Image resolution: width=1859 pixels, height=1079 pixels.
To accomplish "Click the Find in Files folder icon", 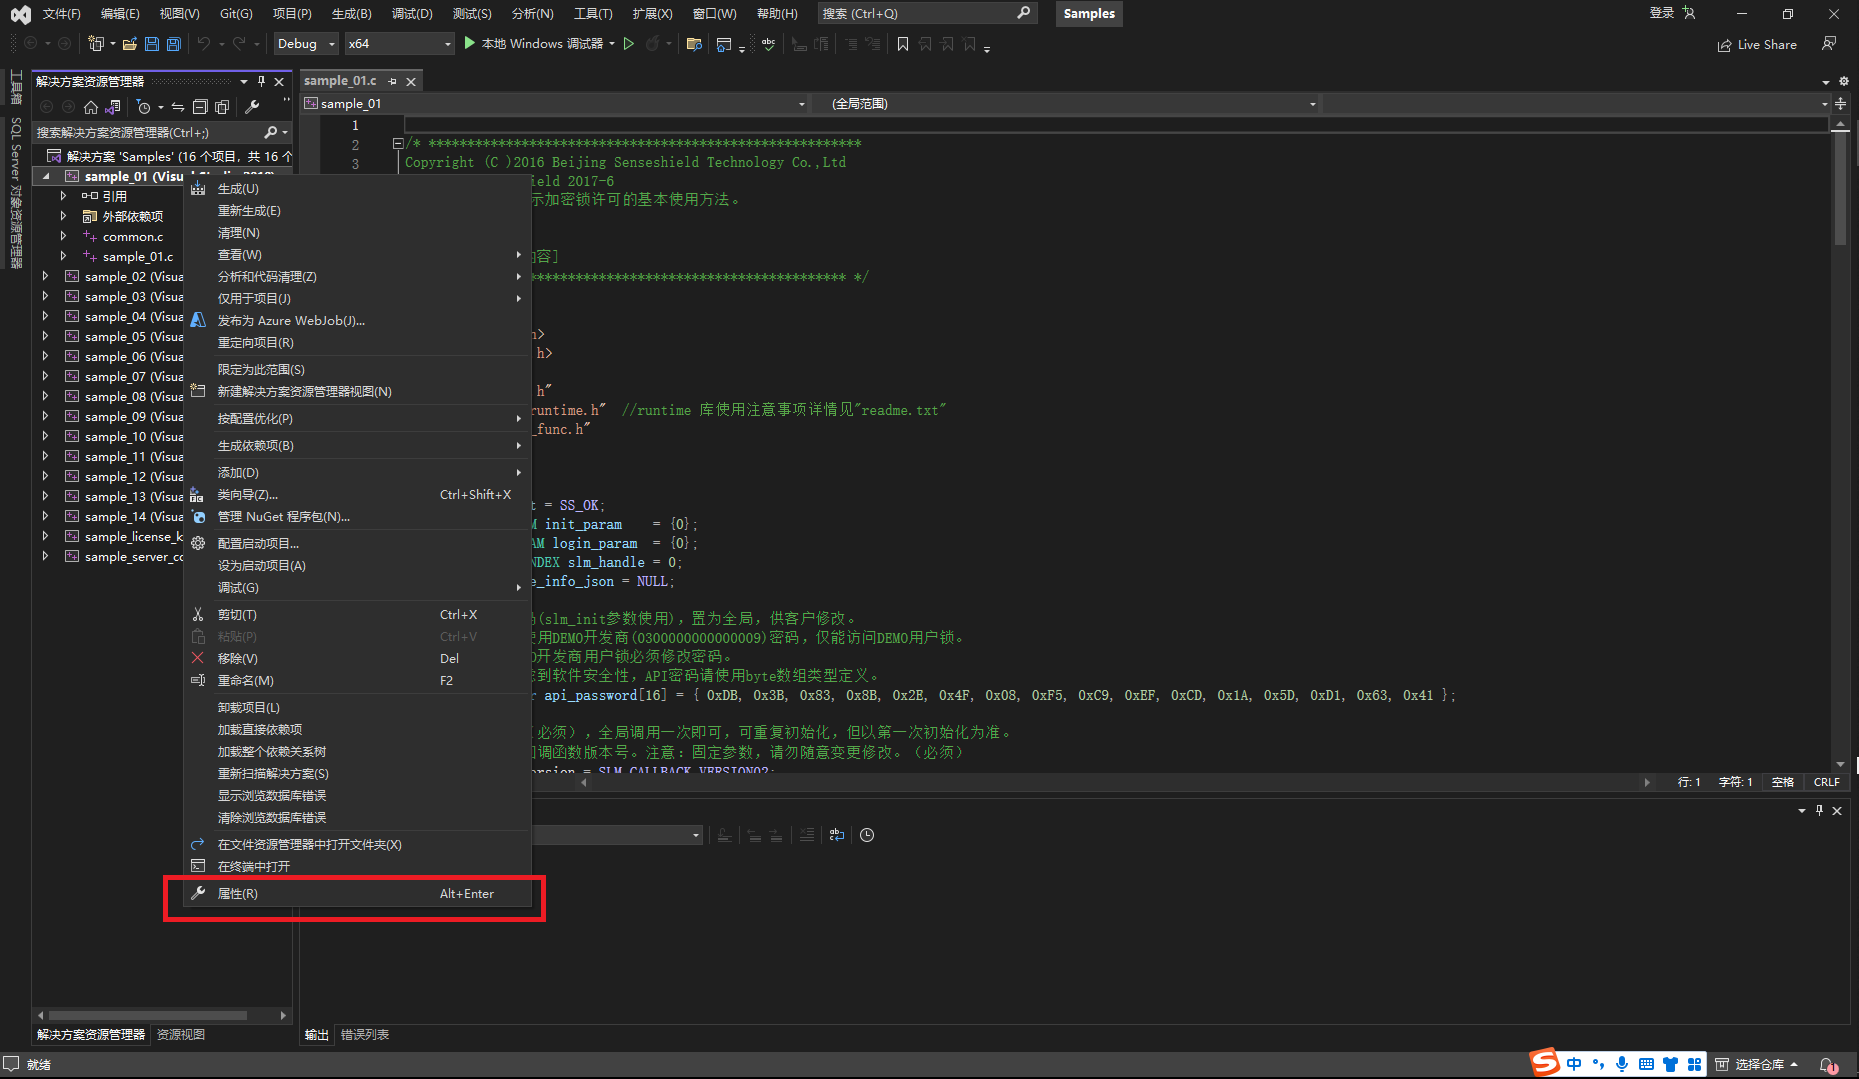I will [694, 44].
